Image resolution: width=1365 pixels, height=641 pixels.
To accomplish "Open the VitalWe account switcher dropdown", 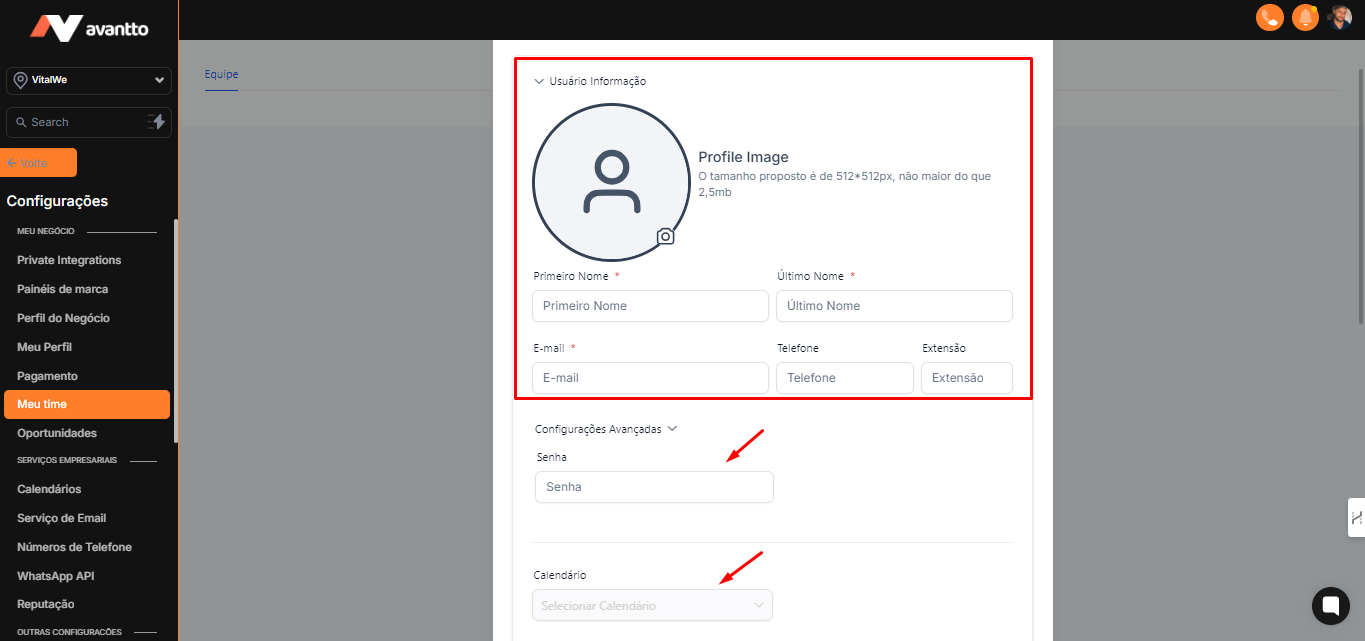I will coord(89,80).
